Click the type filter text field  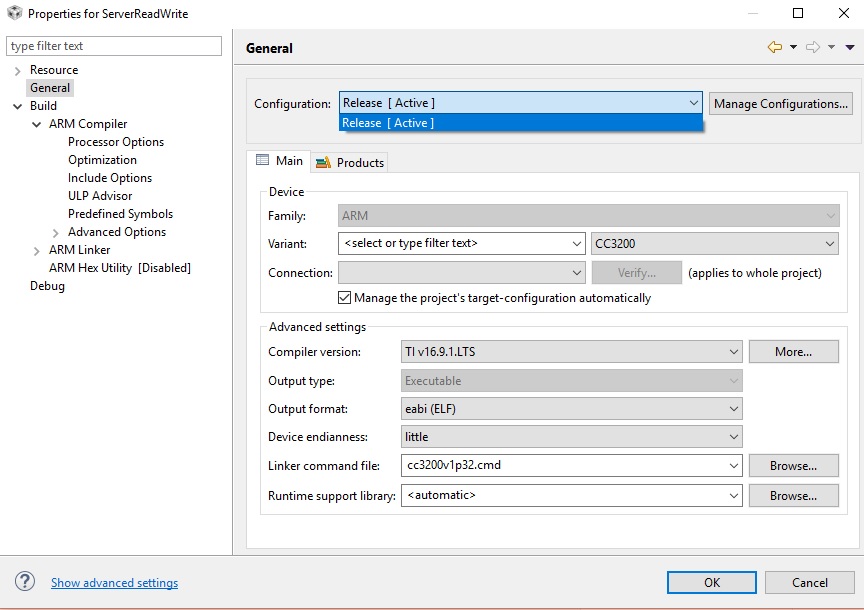114,46
